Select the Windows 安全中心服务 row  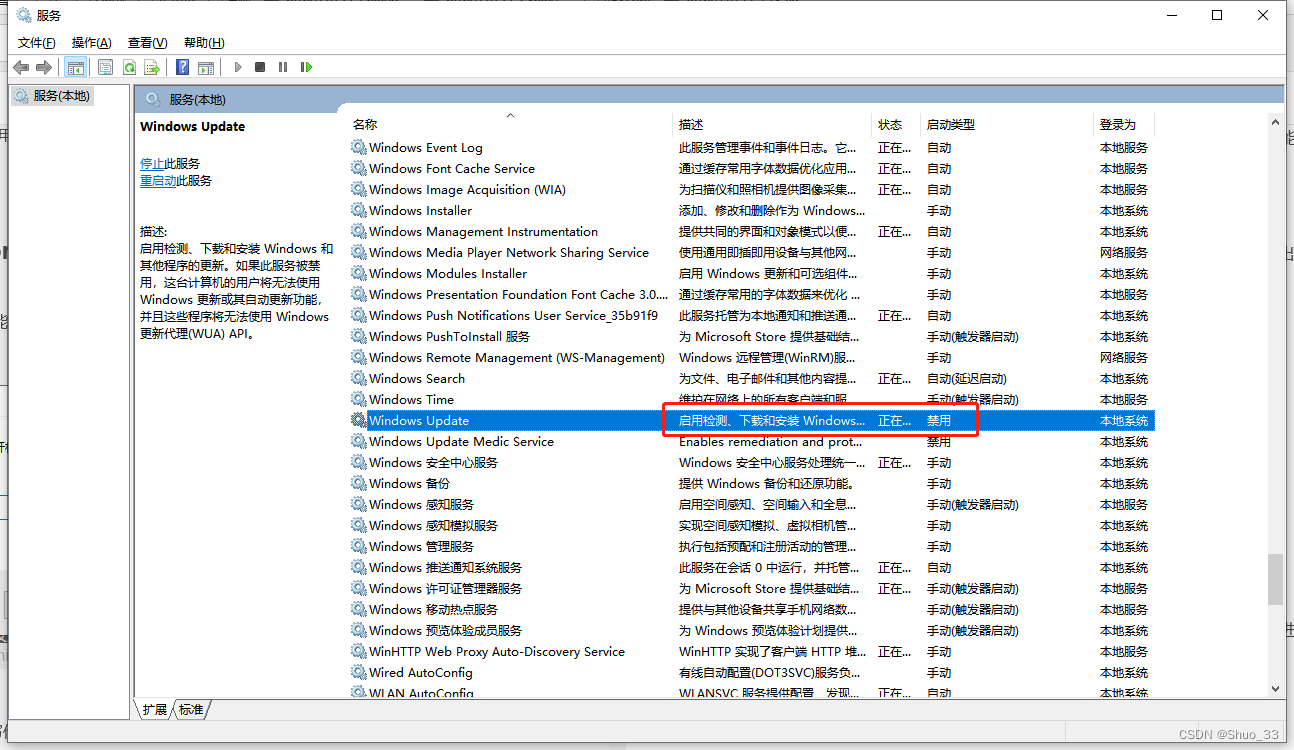(751, 462)
